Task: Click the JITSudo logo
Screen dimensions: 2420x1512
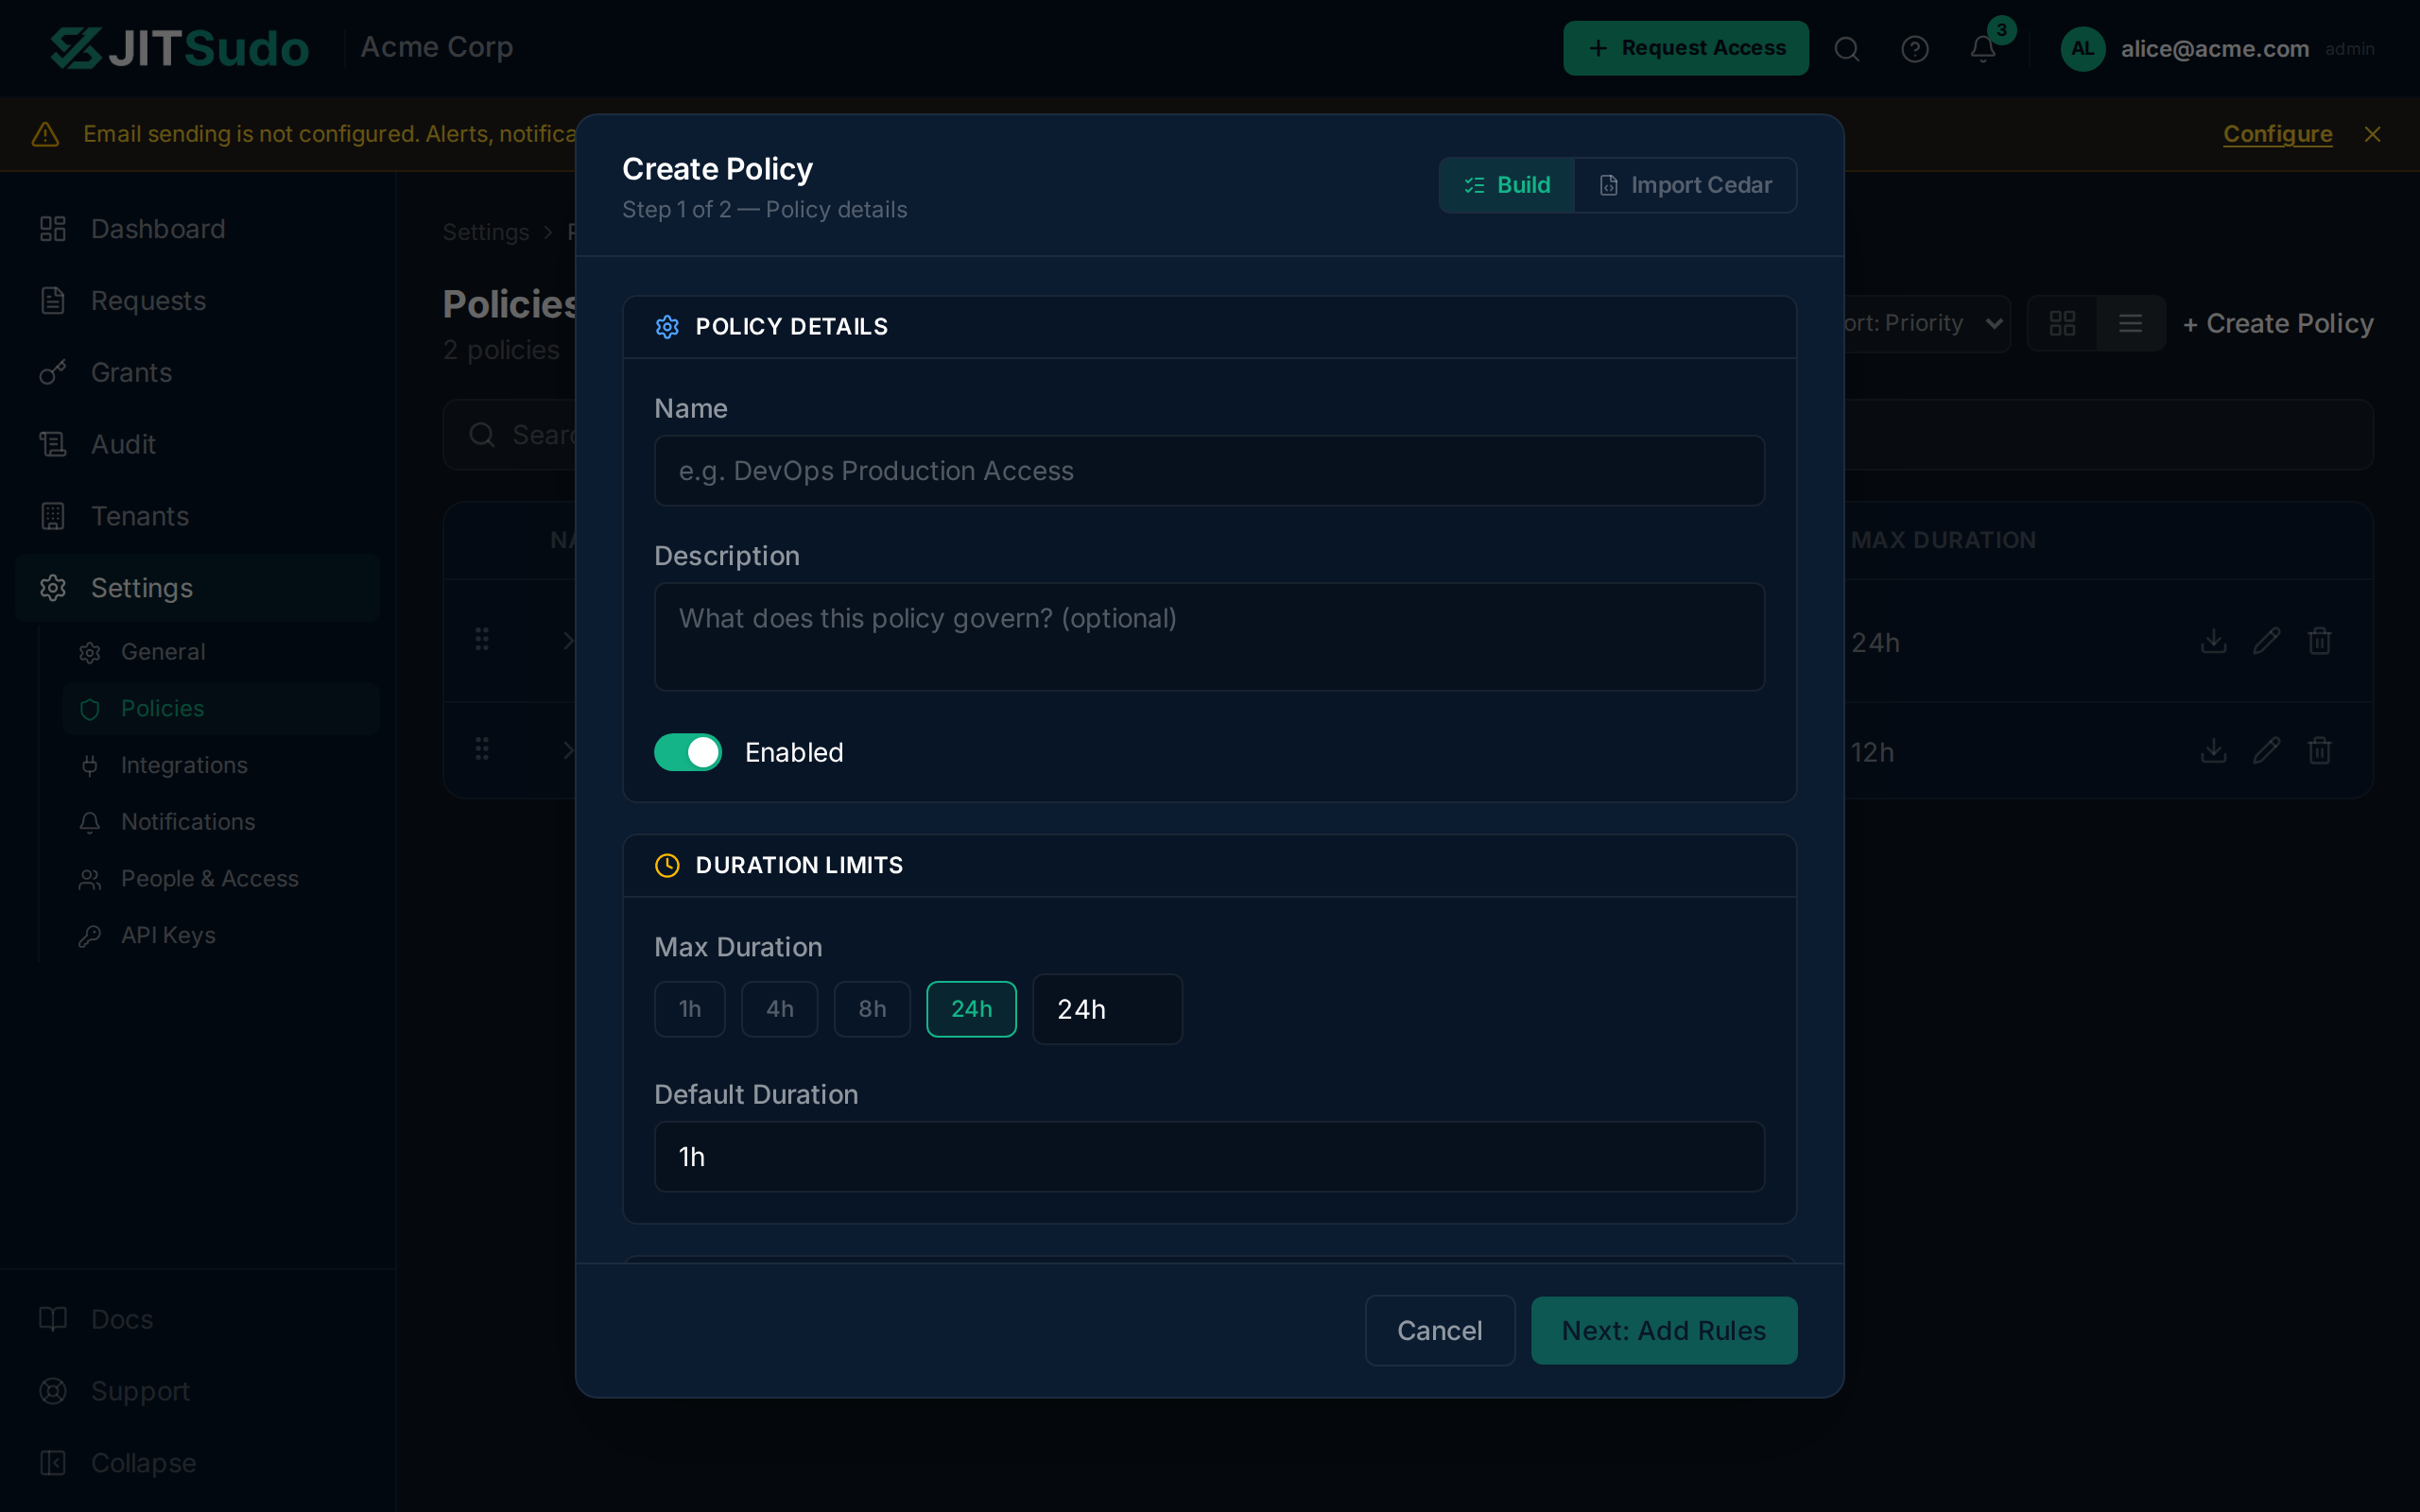Action: tap(180, 48)
